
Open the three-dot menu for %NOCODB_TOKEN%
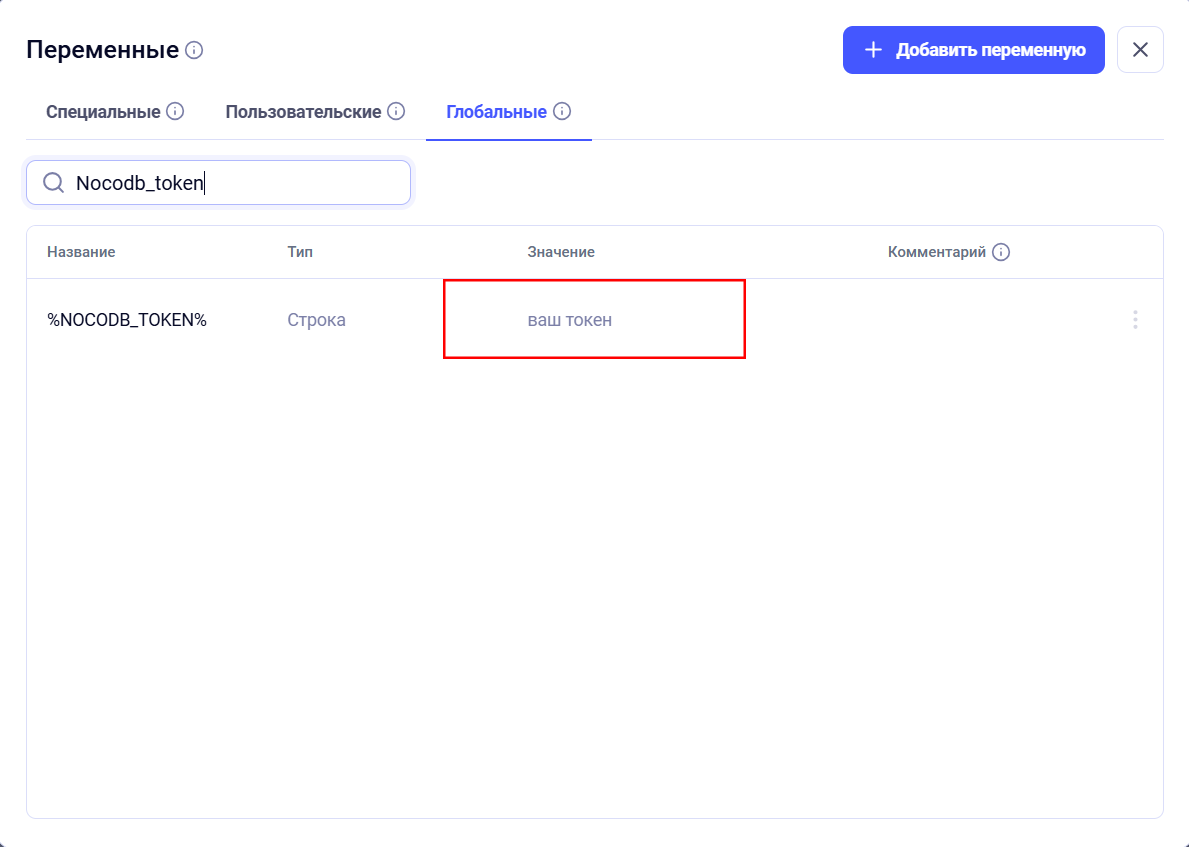click(x=1135, y=320)
